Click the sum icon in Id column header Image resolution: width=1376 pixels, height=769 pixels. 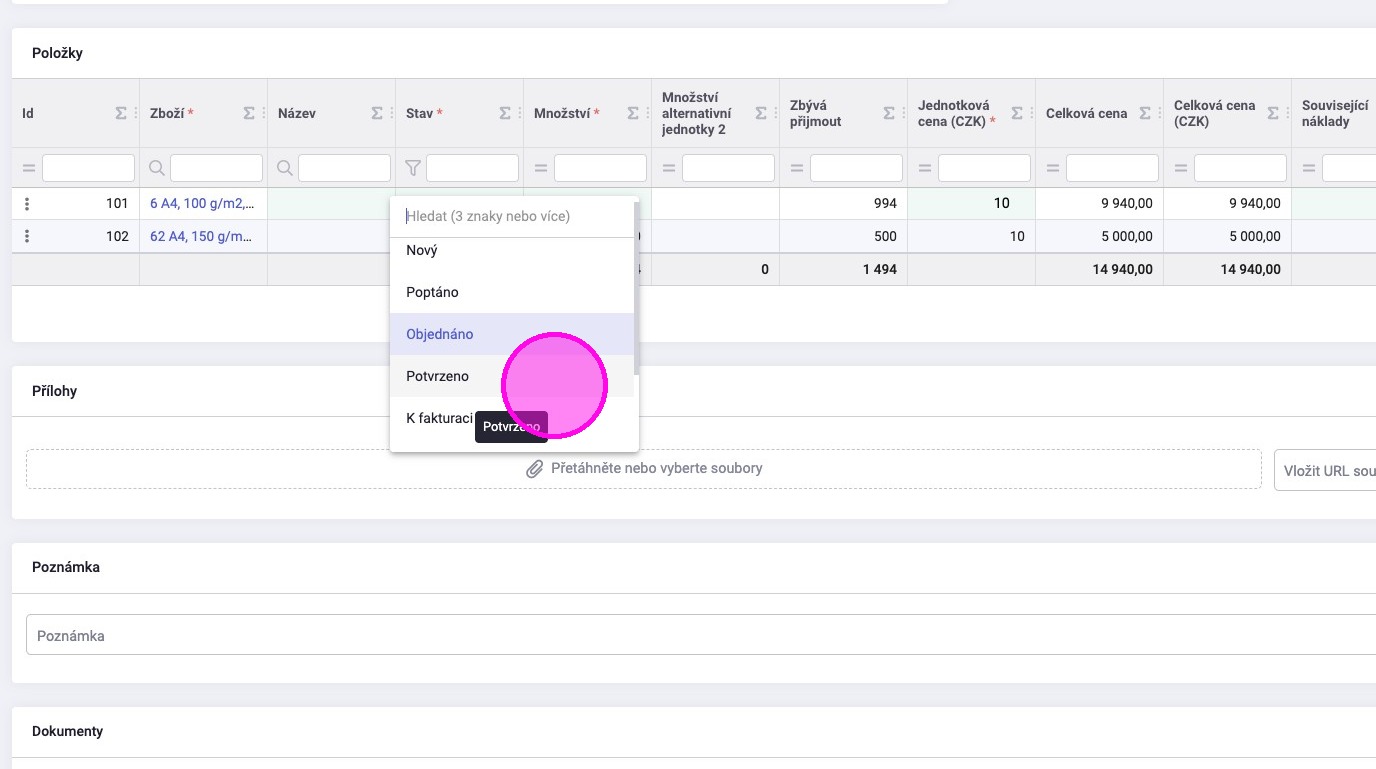tap(121, 113)
